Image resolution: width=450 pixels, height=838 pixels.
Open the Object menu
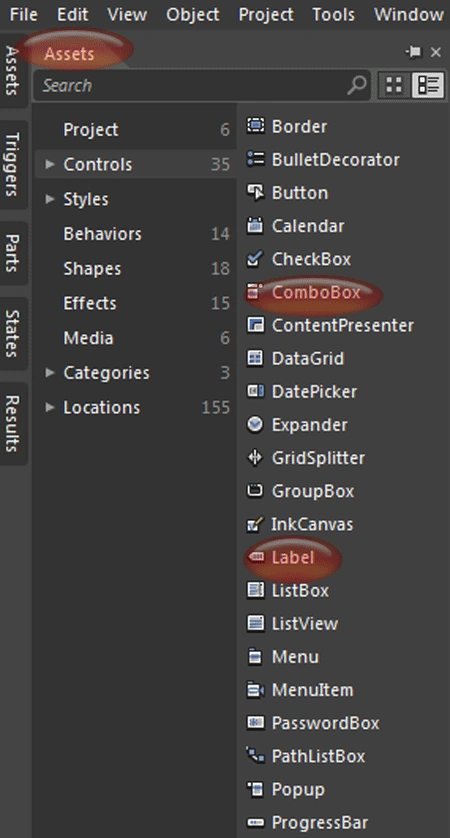click(192, 14)
